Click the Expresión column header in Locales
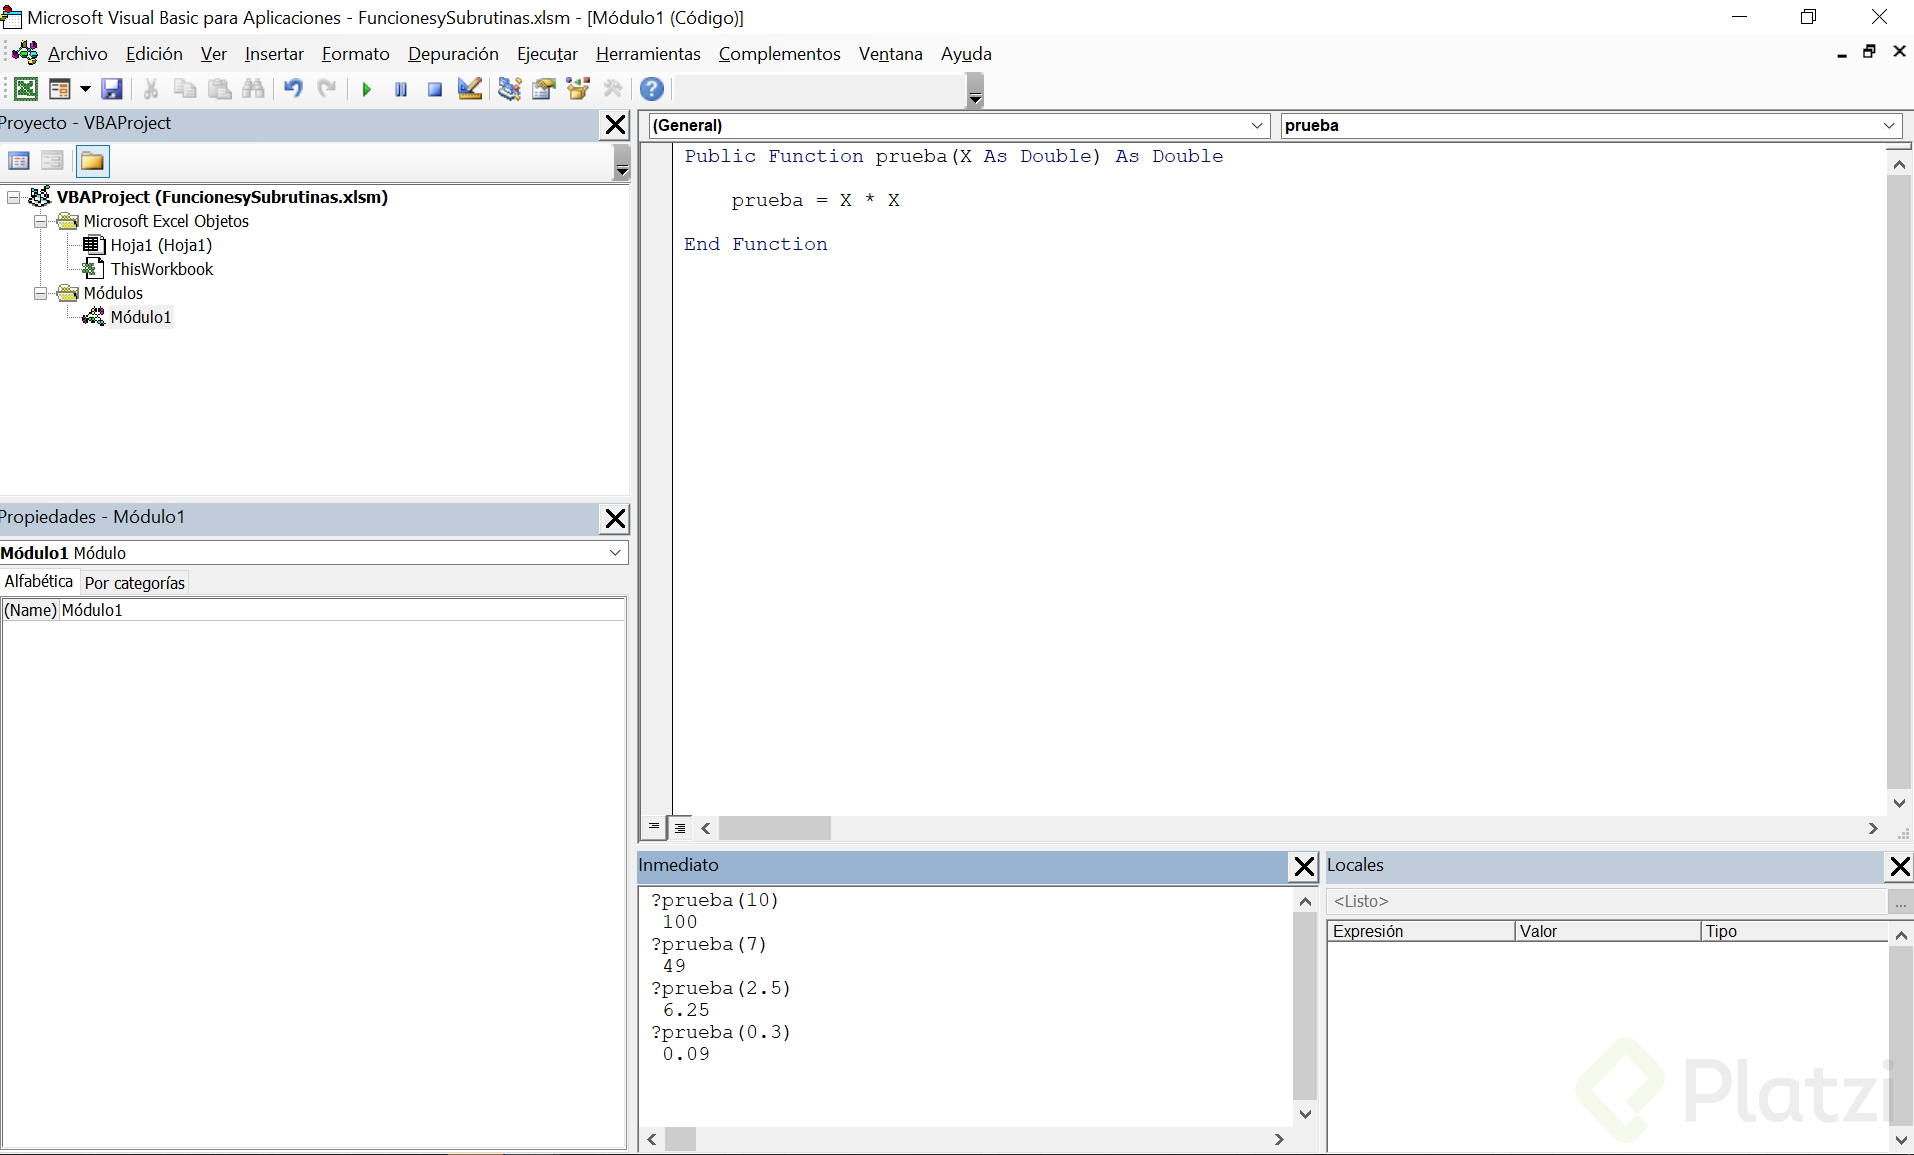The image size is (1914, 1155). (1421, 931)
